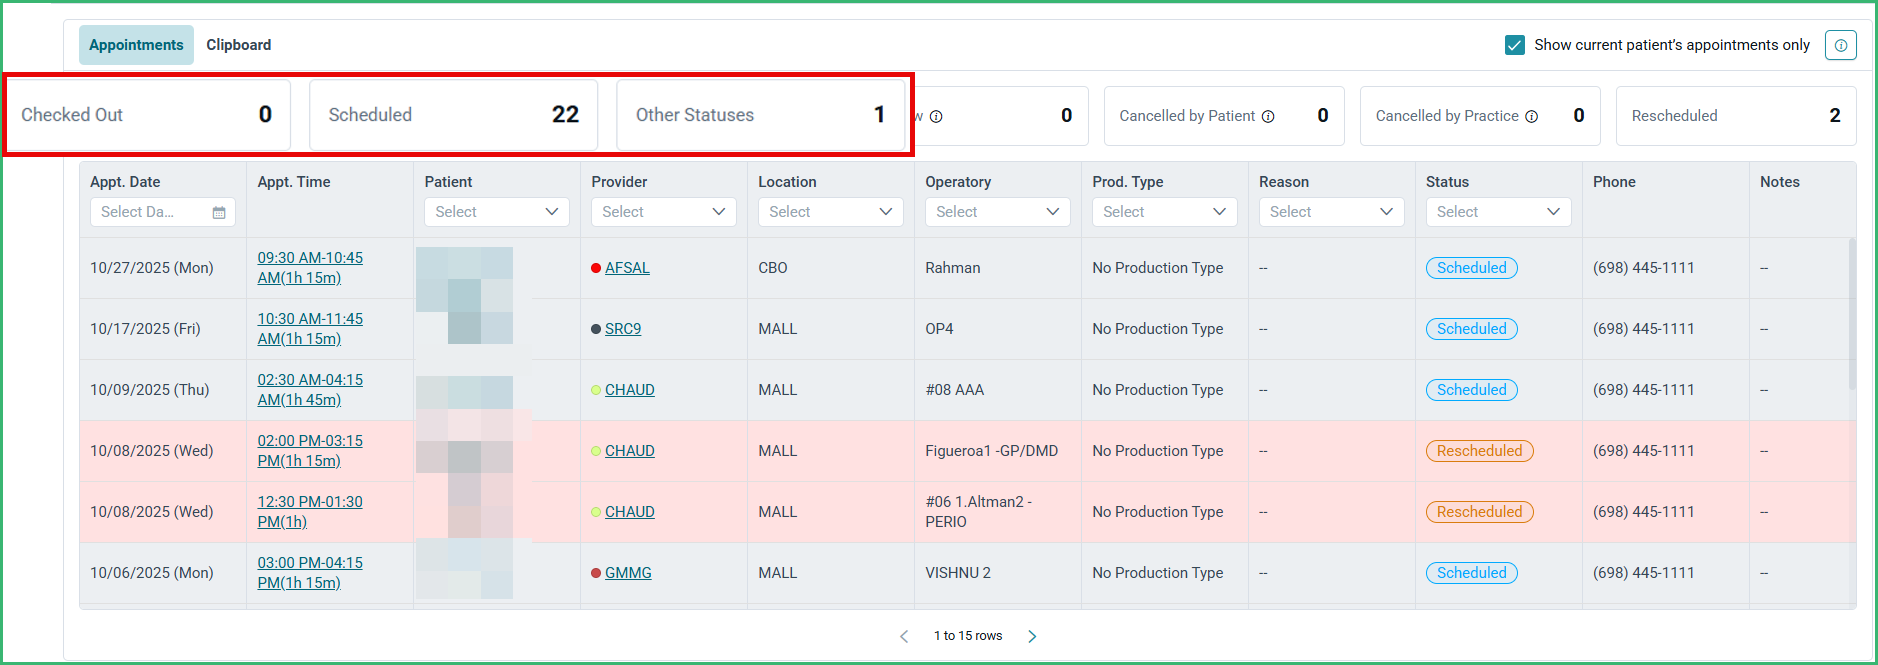
Task: Select the Appointments tab
Action: pyautogui.click(x=136, y=45)
